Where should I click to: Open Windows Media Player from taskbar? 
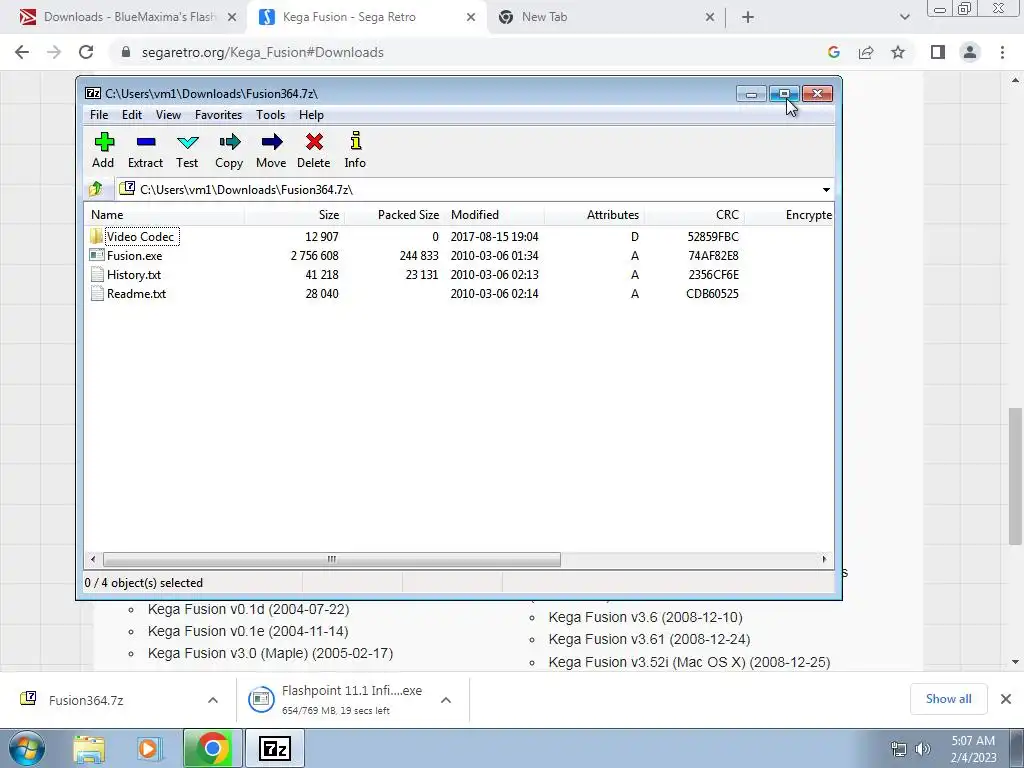click(148, 748)
